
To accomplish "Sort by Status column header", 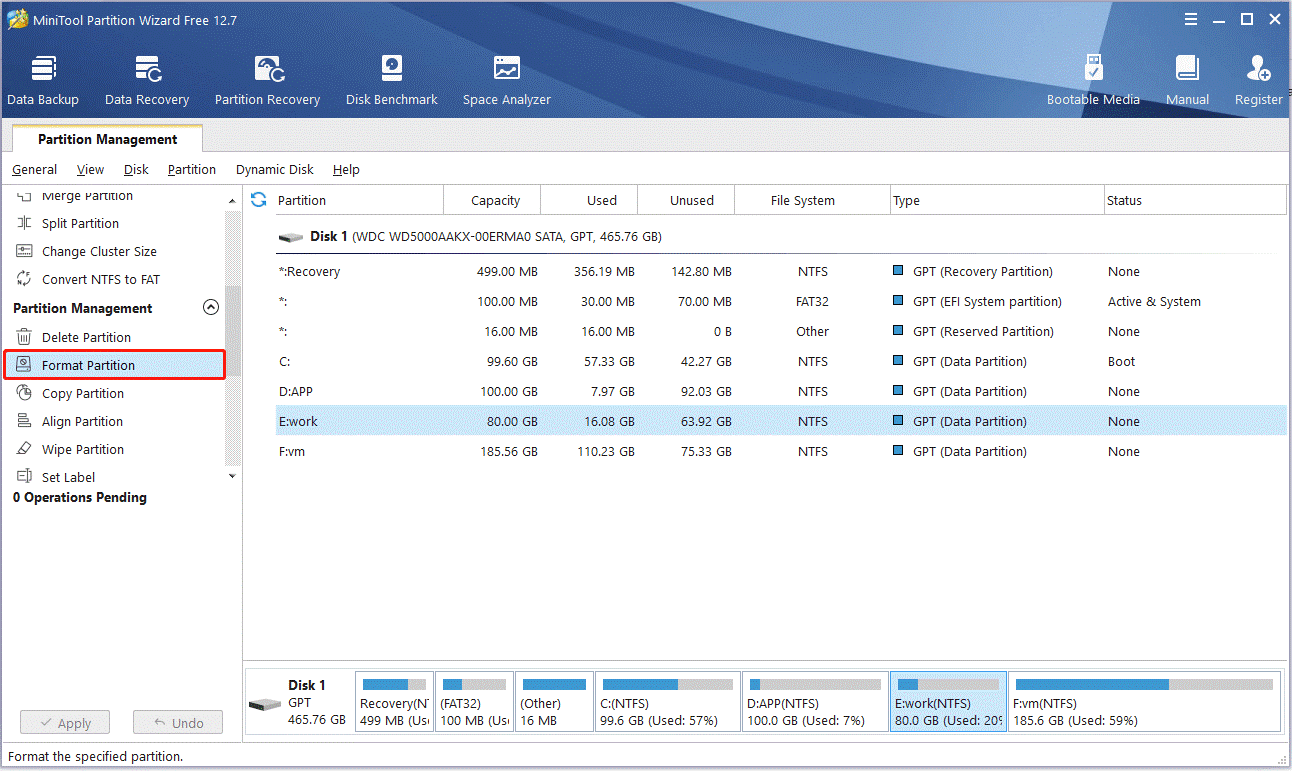I will point(1195,200).
